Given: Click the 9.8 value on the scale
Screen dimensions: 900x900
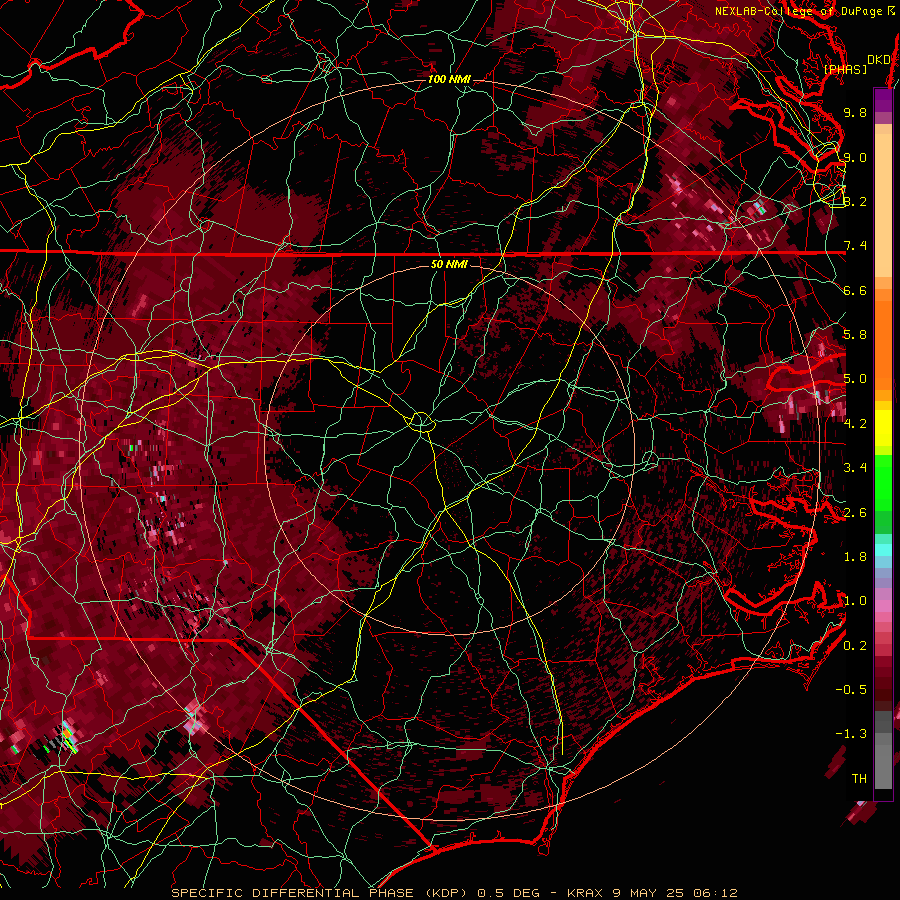Looking at the screenshot, I should [x=855, y=112].
